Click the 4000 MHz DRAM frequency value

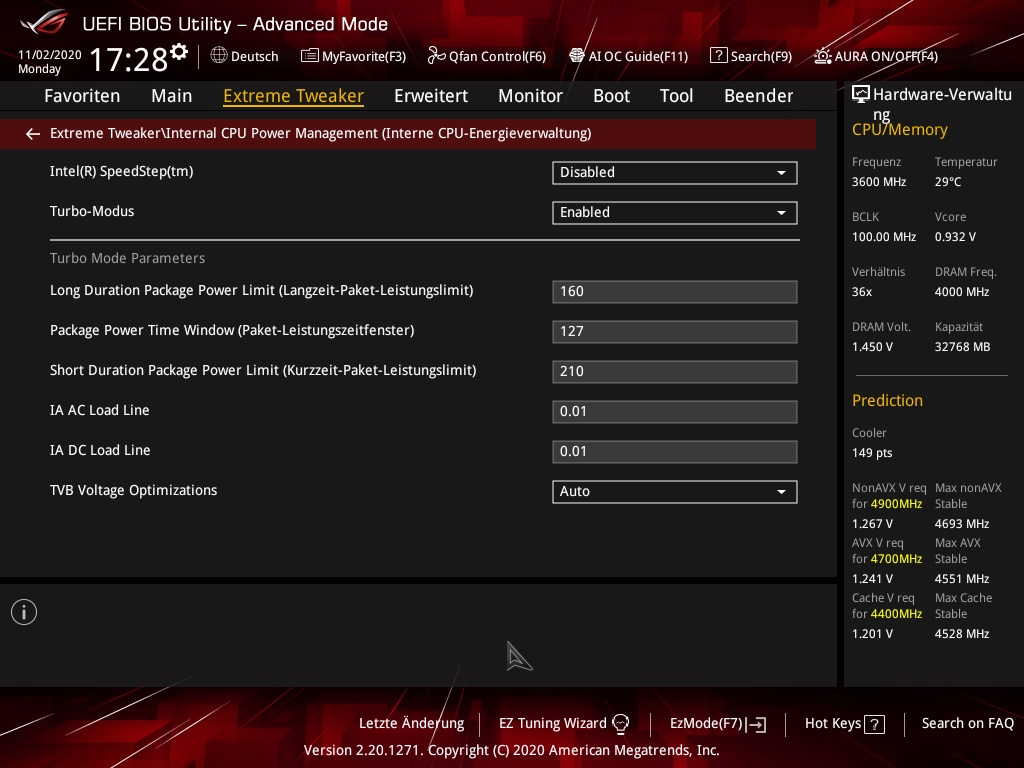click(961, 292)
